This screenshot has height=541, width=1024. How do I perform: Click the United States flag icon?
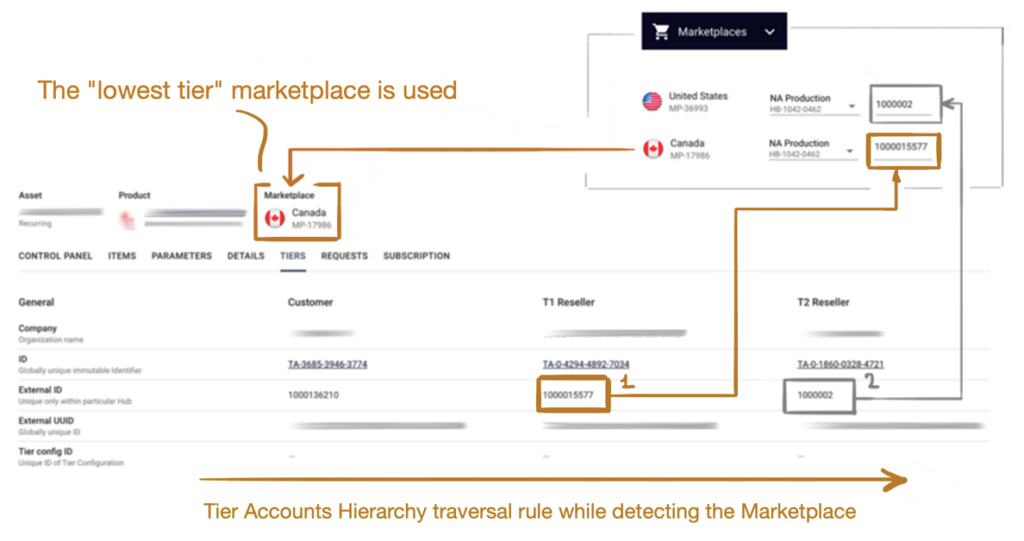(x=652, y=101)
